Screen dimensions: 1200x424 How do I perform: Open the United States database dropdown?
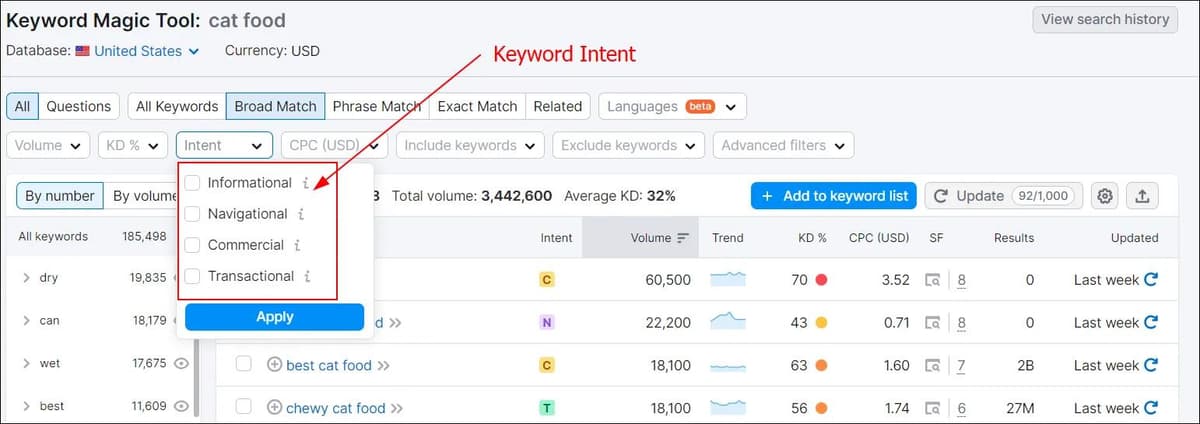[x=137, y=51]
